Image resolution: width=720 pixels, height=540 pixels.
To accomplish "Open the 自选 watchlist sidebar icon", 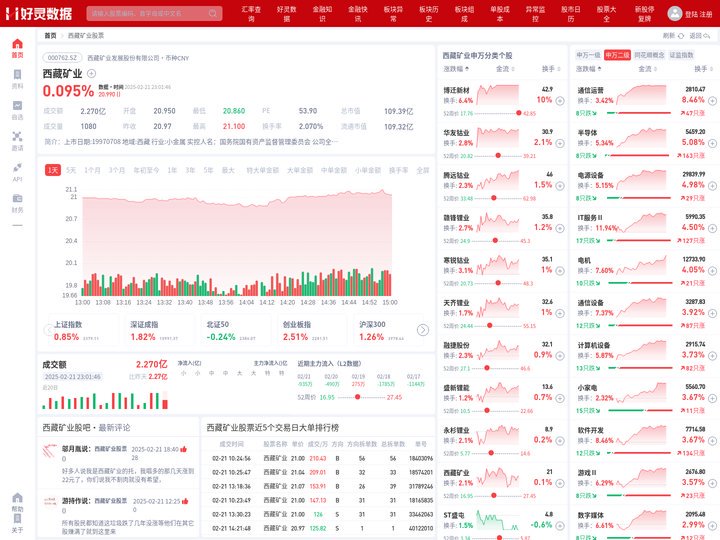I will coord(17,106).
